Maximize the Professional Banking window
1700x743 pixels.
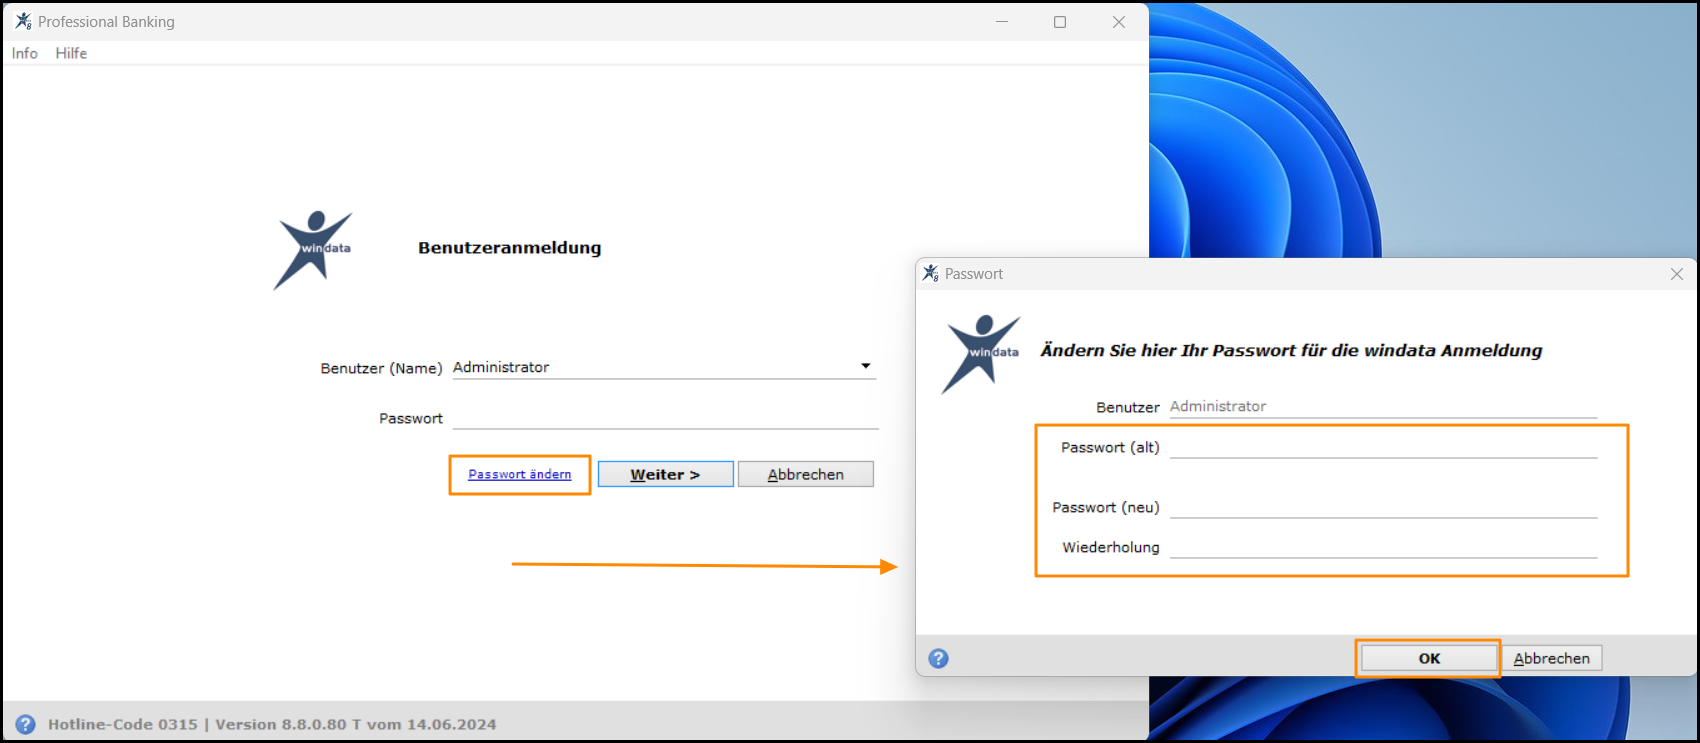pos(1060,22)
